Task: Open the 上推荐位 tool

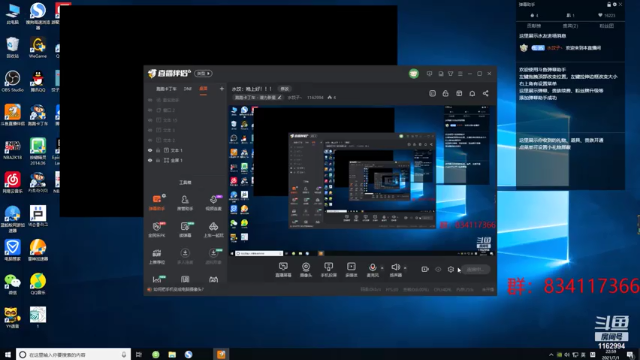Action: tap(157, 256)
